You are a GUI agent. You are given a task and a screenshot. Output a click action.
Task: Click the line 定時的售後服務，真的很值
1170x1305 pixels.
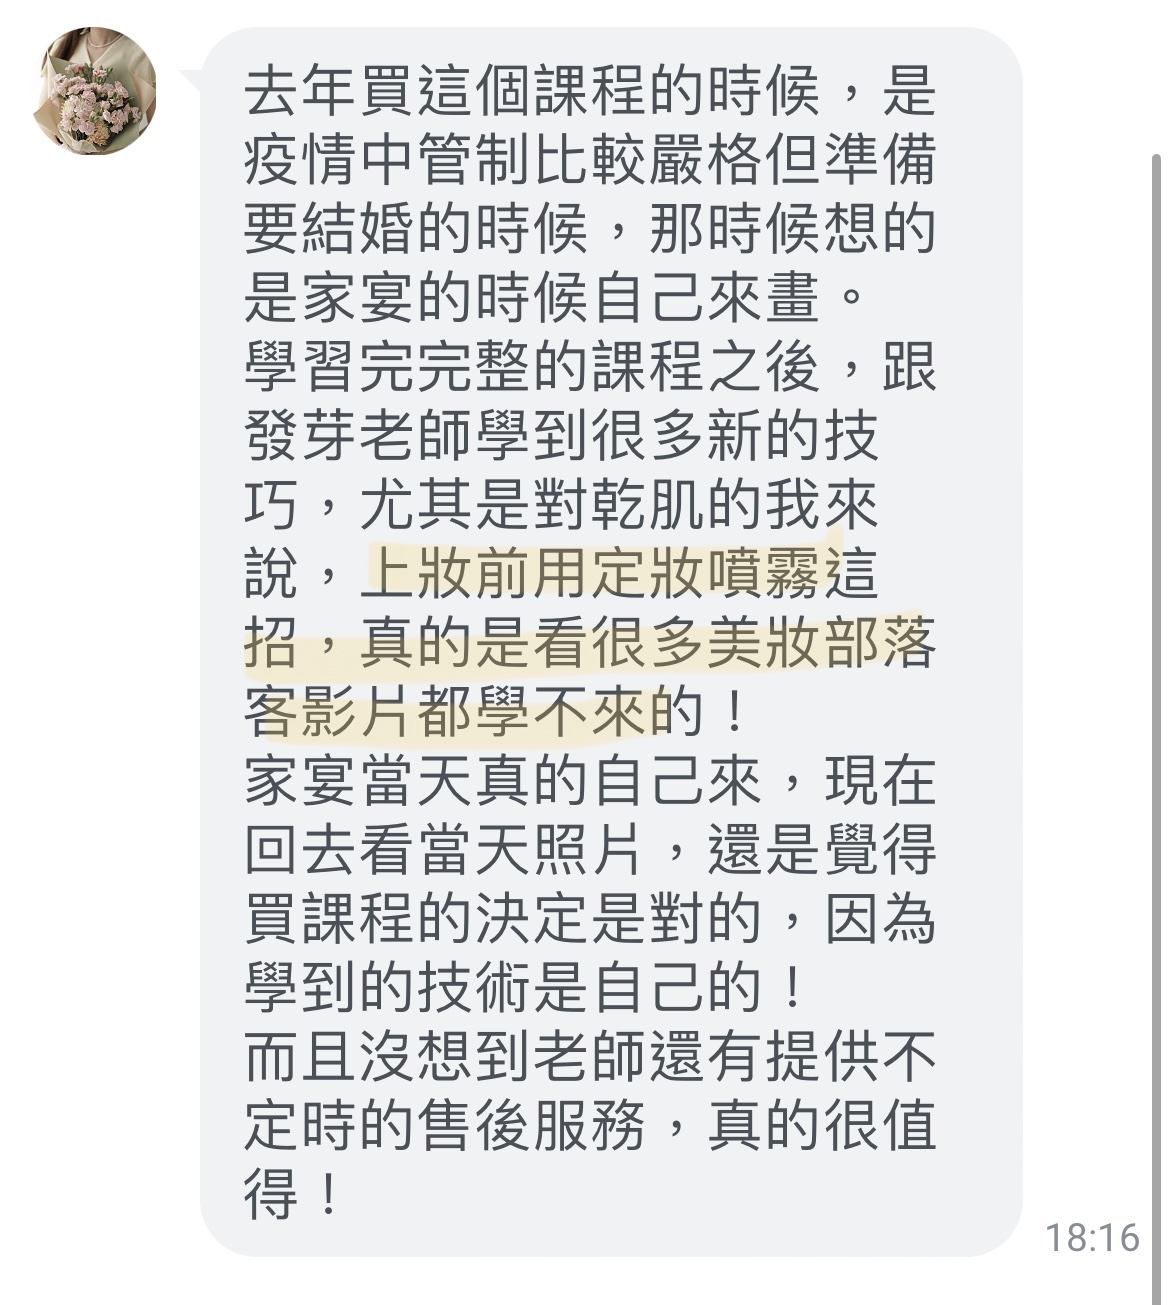click(x=590, y=1125)
